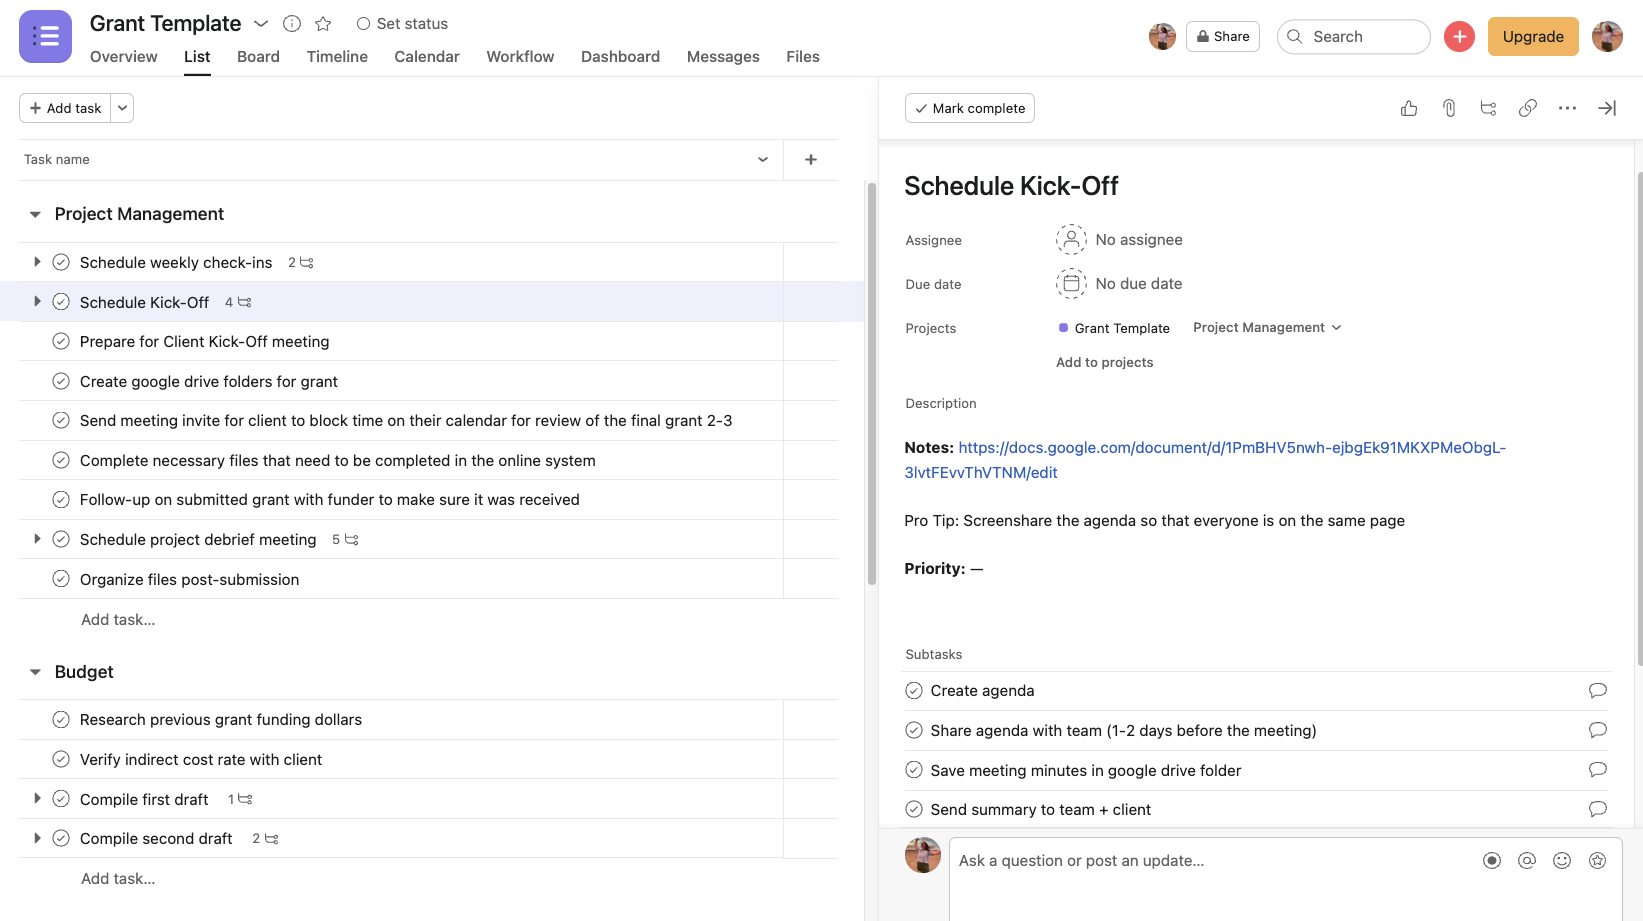Like this task with thumbs up icon
Viewport: 1643px width, 921px height.
pyautogui.click(x=1409, y=108)
